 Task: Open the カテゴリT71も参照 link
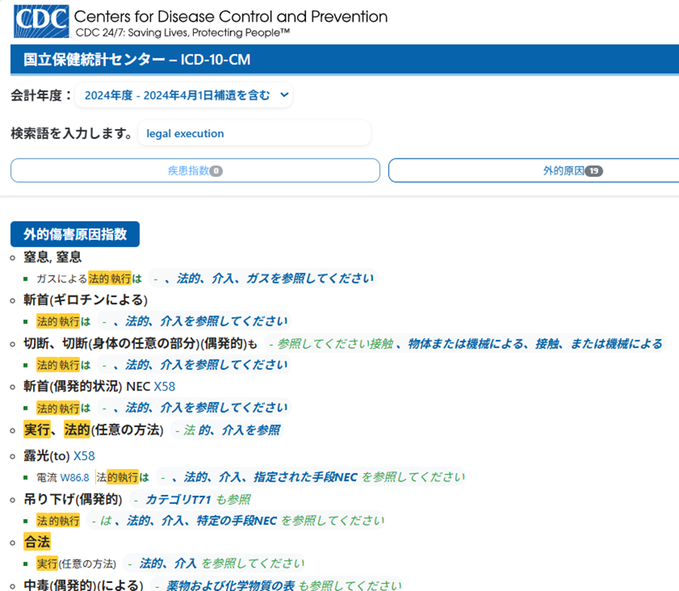pos(198,499)
